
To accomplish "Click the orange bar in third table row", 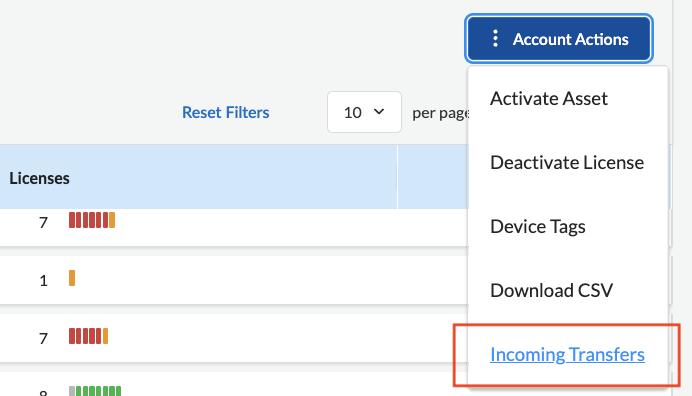I will click(105, 336).
